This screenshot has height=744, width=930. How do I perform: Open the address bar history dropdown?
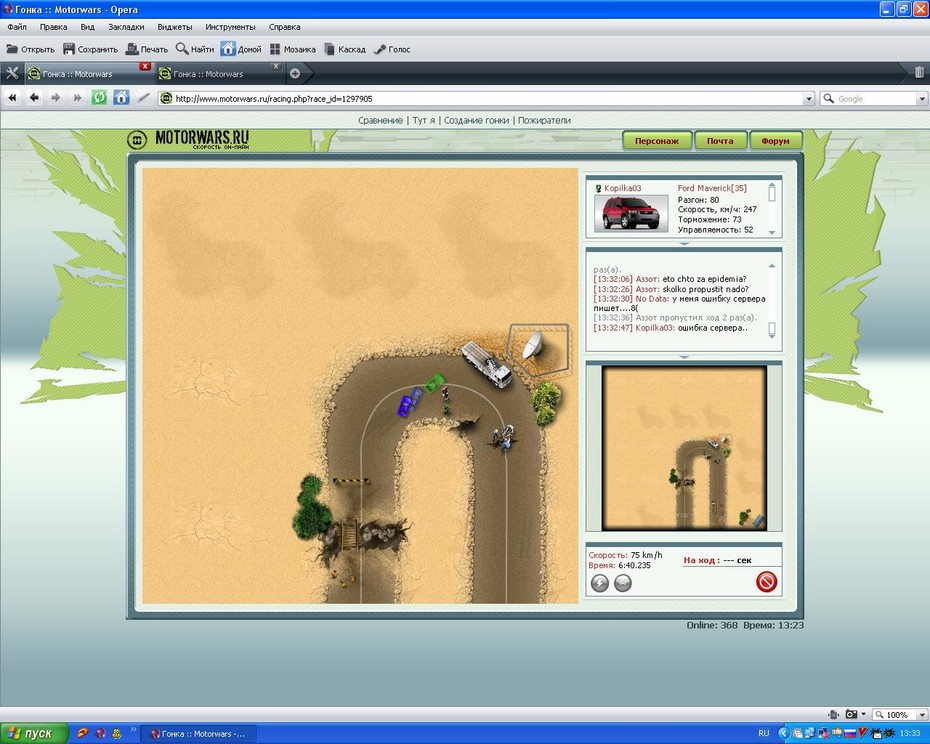(x=808, y=99)
